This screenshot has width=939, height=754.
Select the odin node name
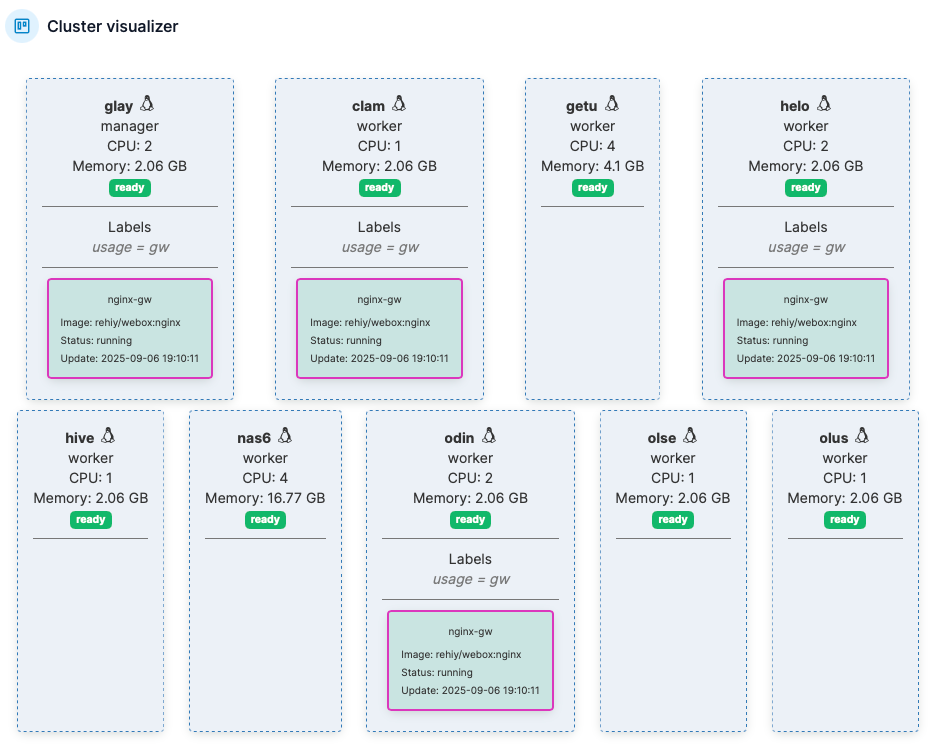coord(459,438)
